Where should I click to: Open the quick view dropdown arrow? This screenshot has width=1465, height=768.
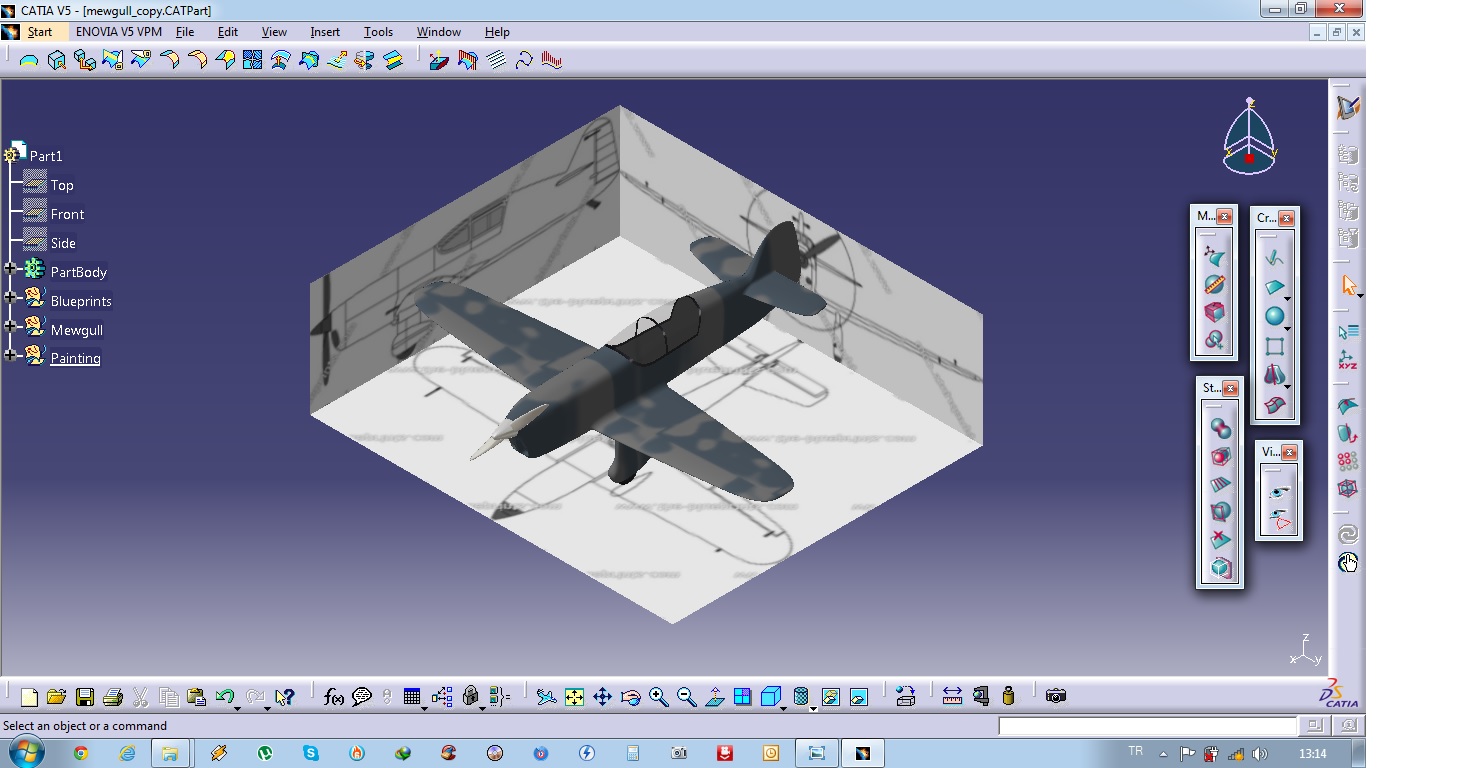pos(783,708)
